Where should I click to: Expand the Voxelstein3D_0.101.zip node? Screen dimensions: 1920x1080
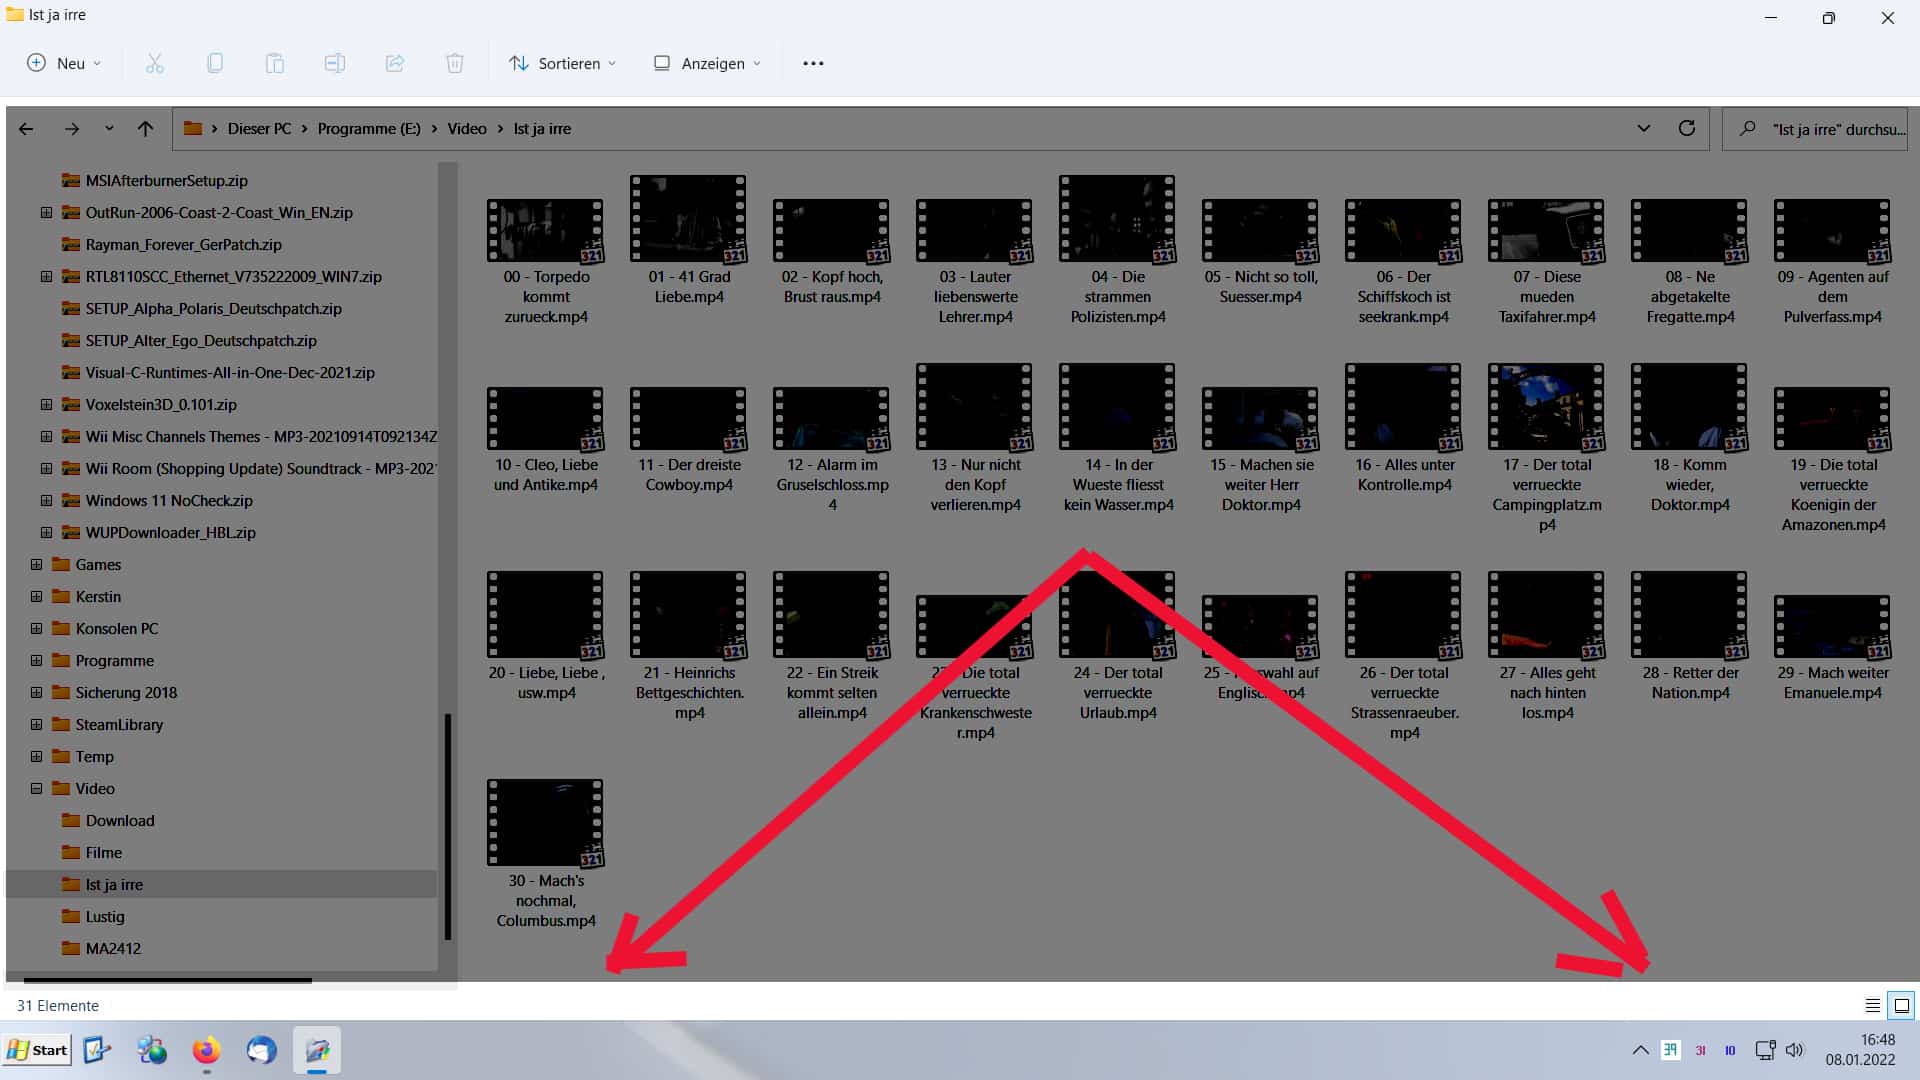(x=46, y=405)
